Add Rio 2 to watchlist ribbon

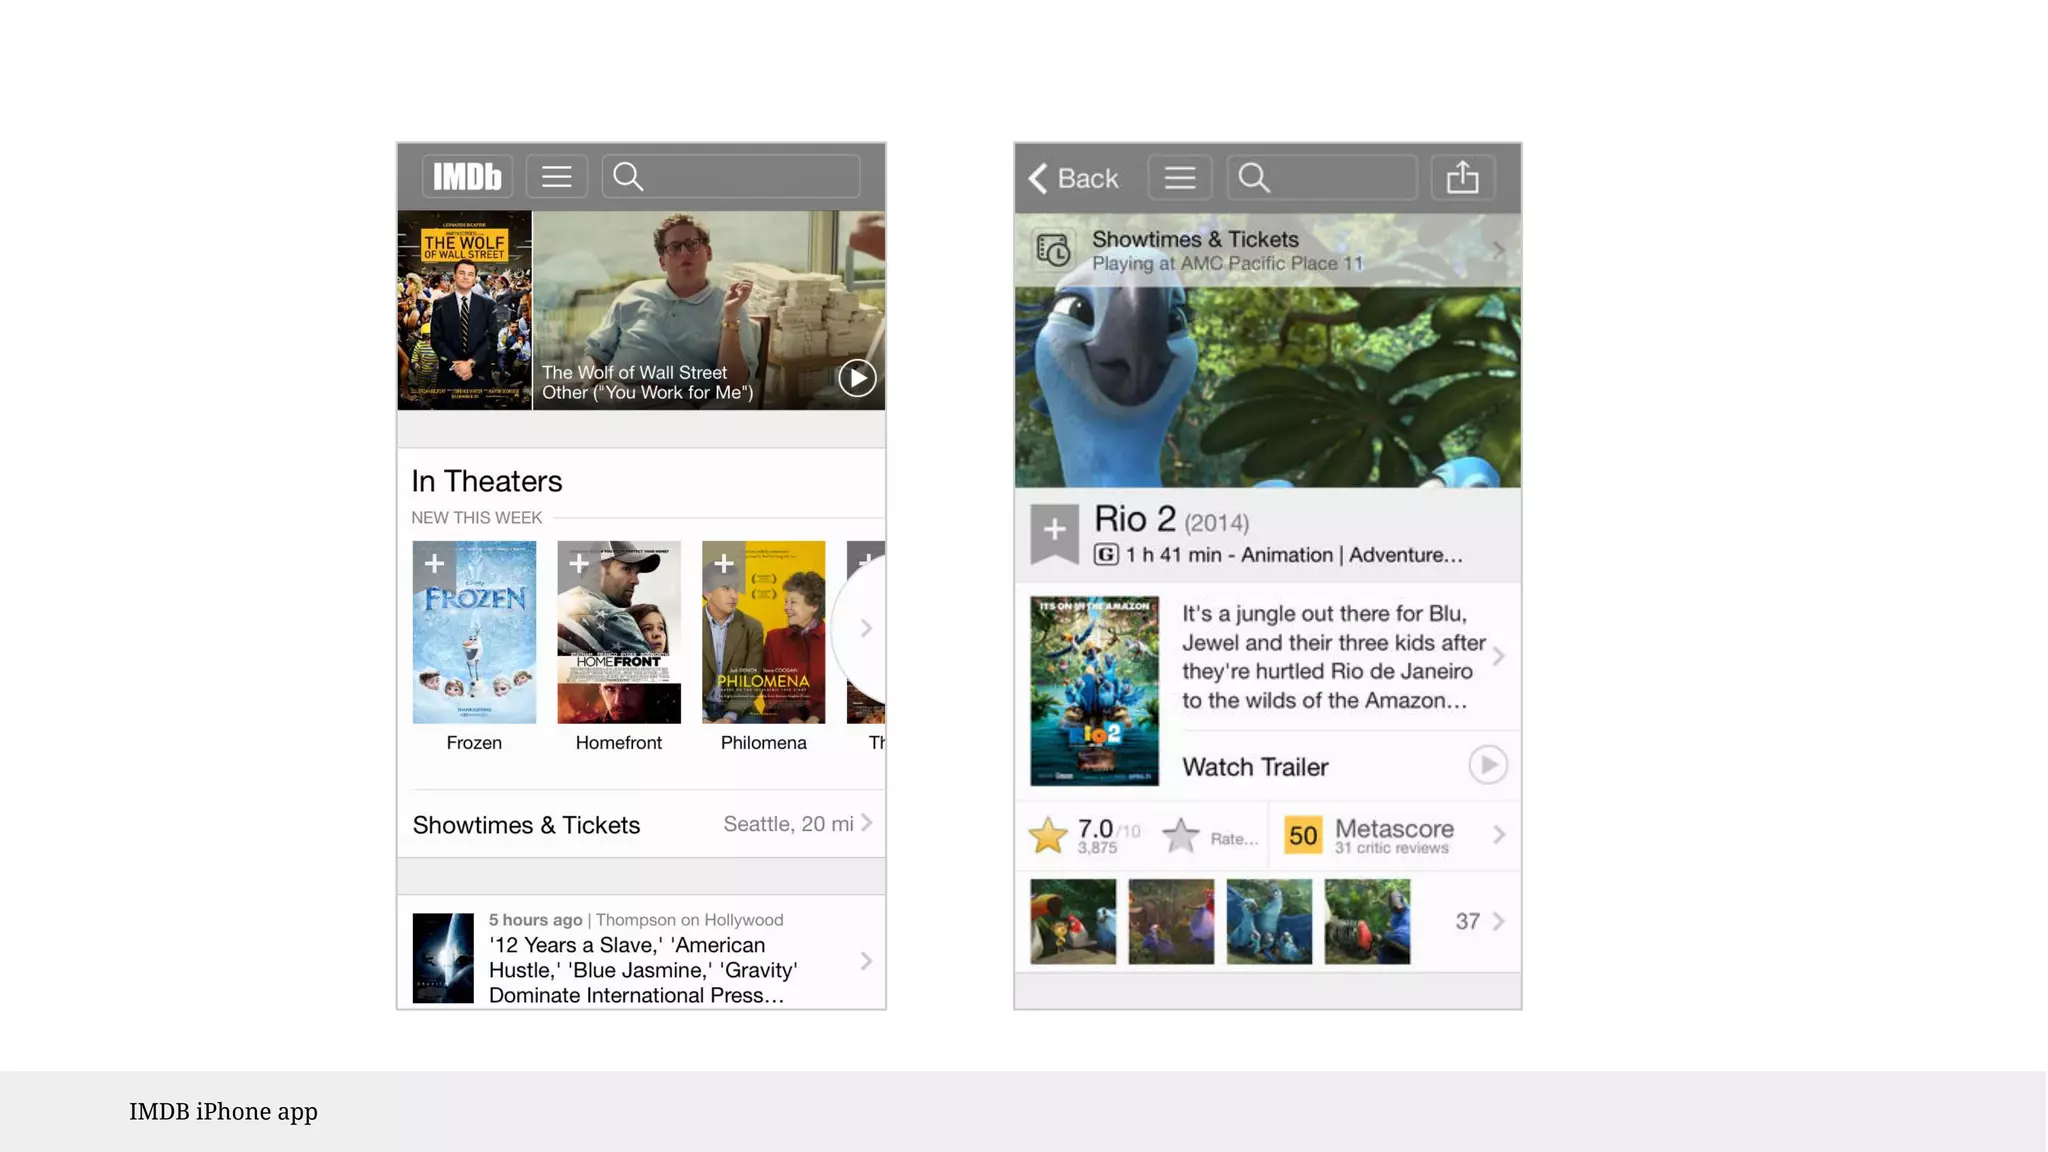[1054, 531]
